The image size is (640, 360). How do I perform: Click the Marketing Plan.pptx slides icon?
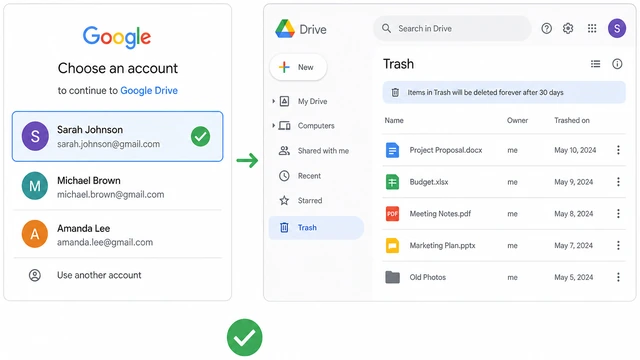click(x=392, y=245)
